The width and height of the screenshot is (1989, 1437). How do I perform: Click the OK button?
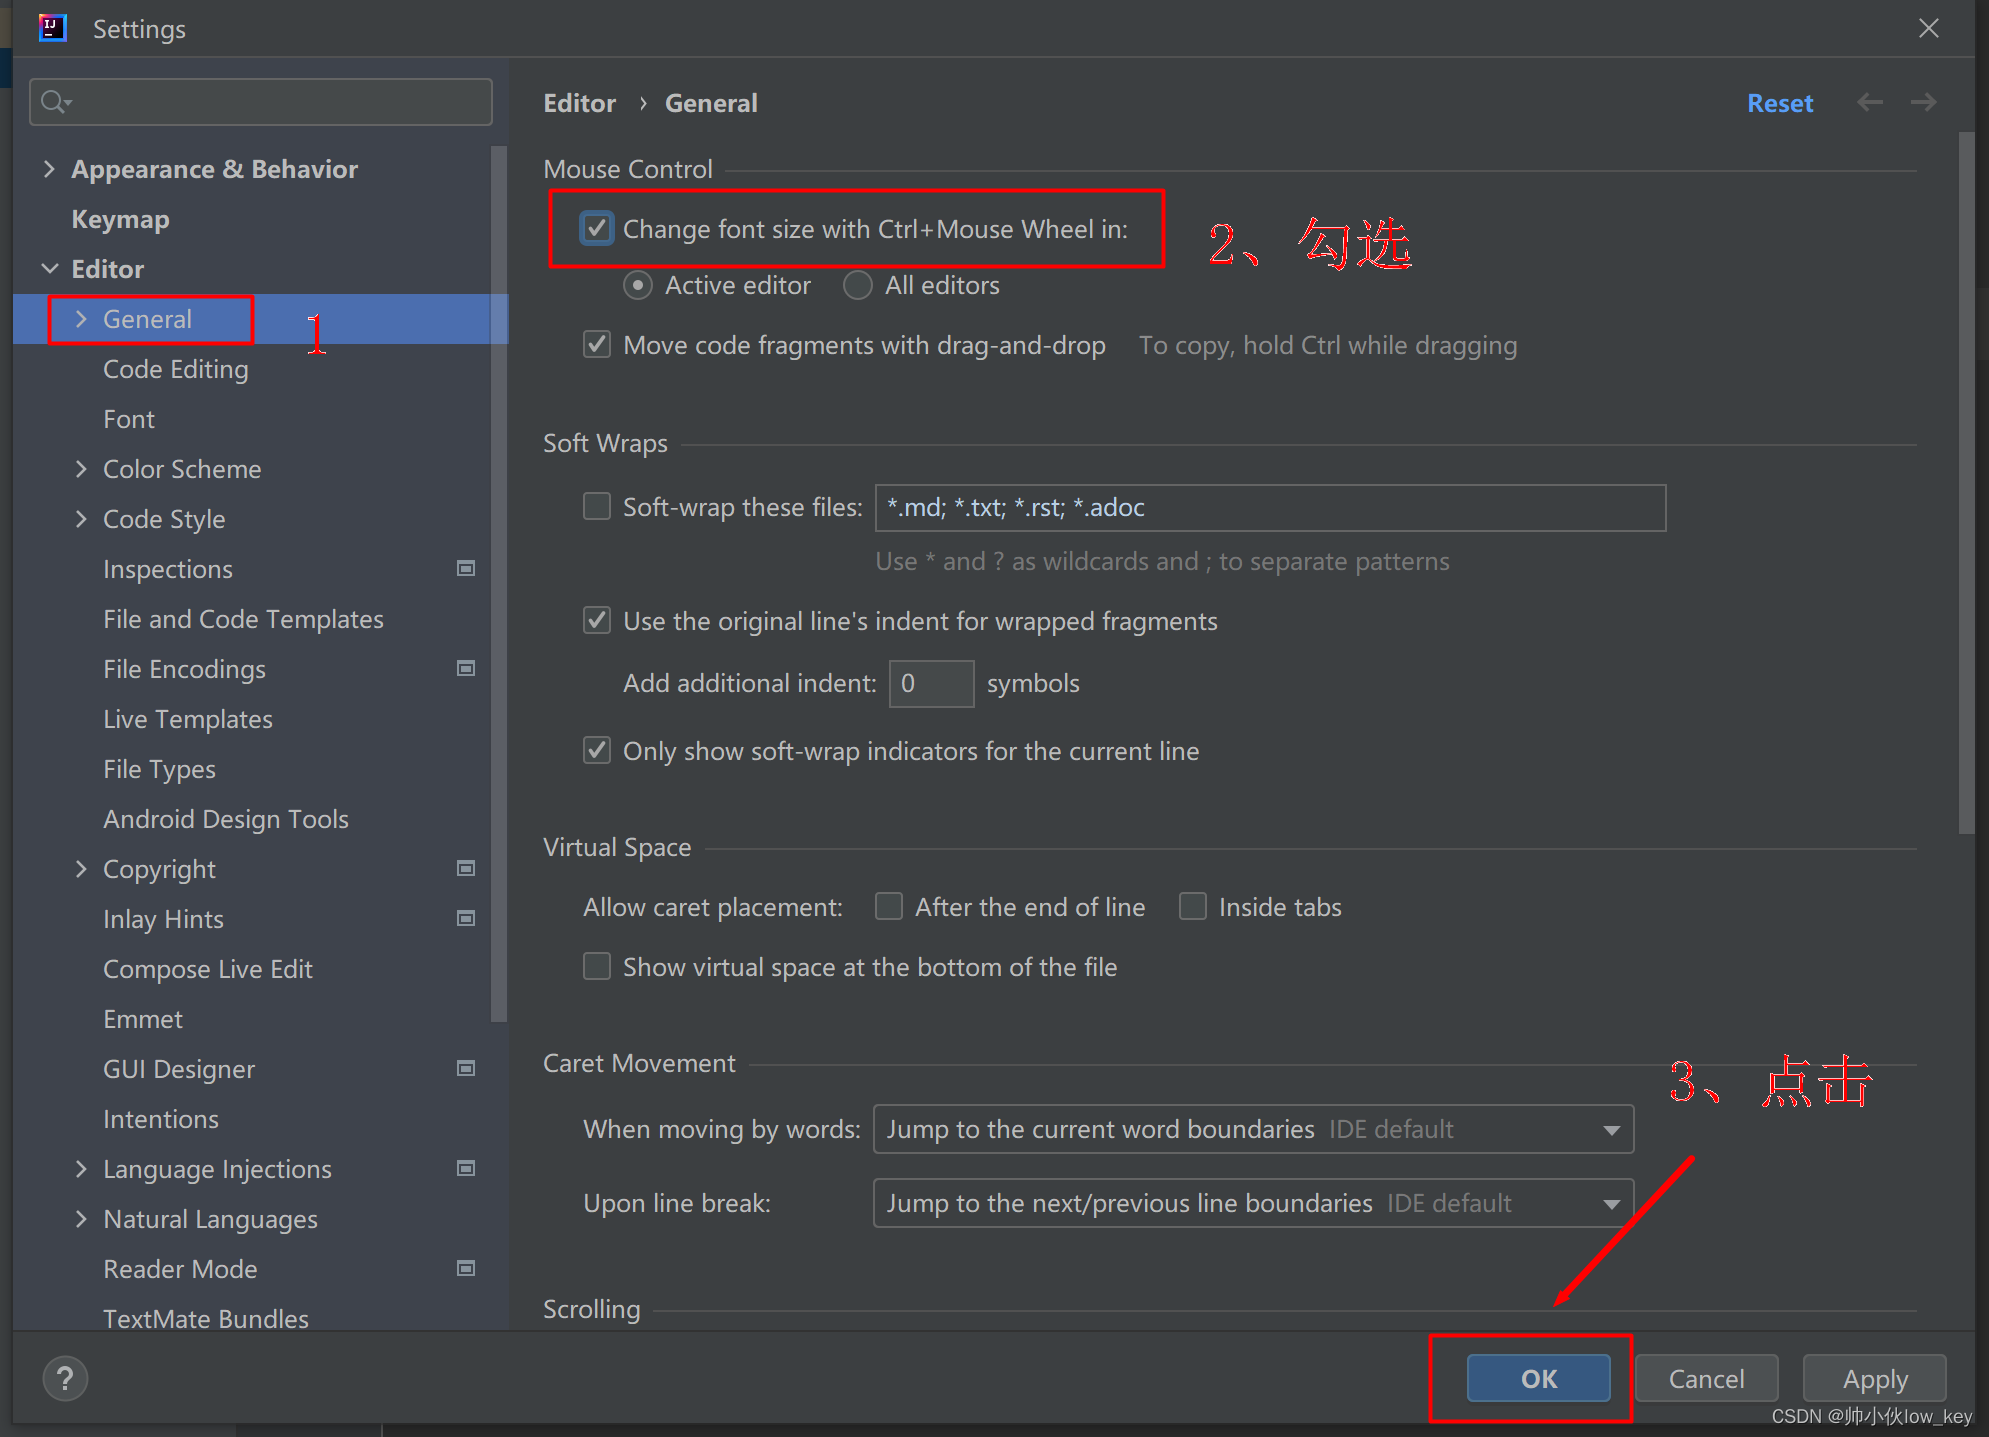click(1538, 1379)
